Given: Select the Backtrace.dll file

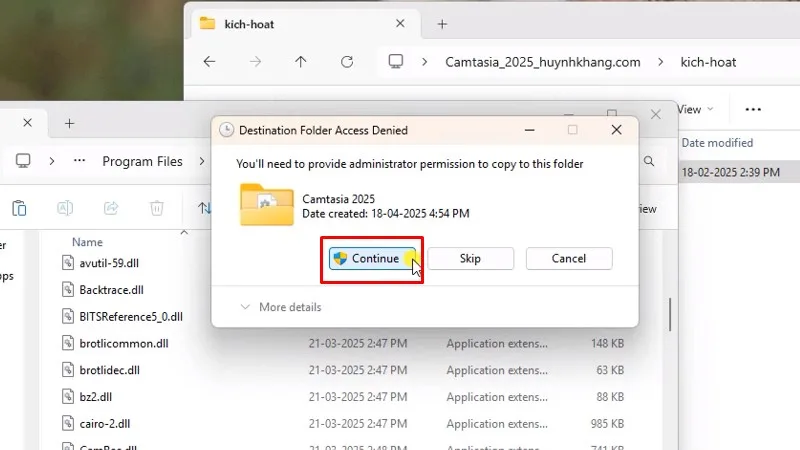Looking at the screenshot, I should [x=111, y=290].
